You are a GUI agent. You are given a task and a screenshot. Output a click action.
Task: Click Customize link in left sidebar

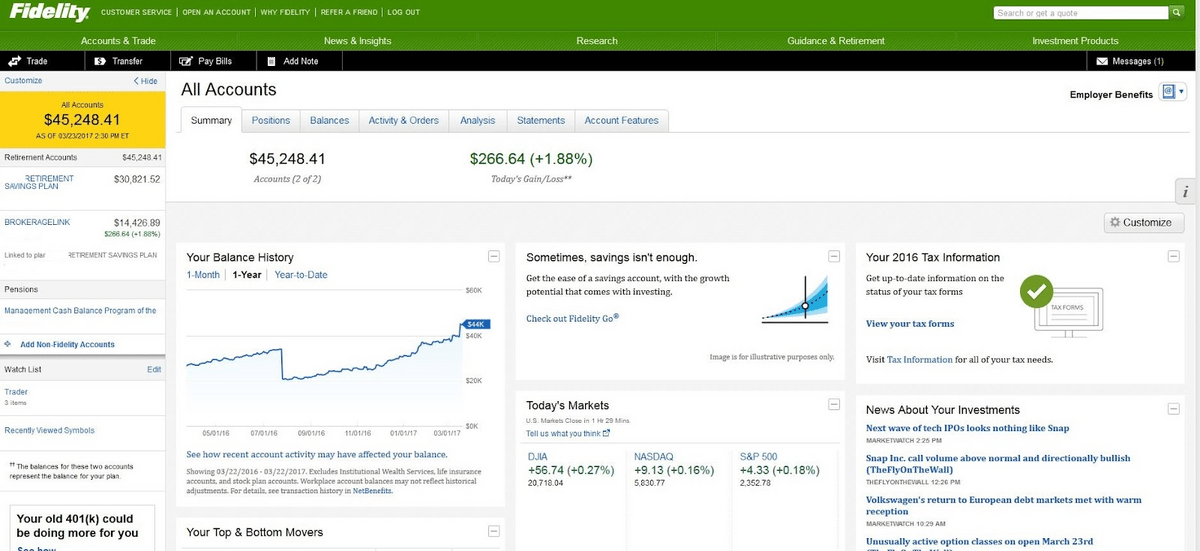click(x=23, y=80)
